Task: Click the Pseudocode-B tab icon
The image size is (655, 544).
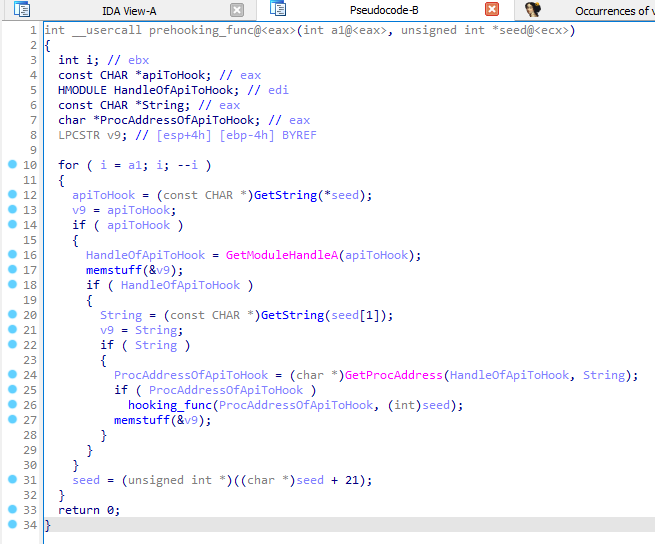Action: tap(278, 8)
